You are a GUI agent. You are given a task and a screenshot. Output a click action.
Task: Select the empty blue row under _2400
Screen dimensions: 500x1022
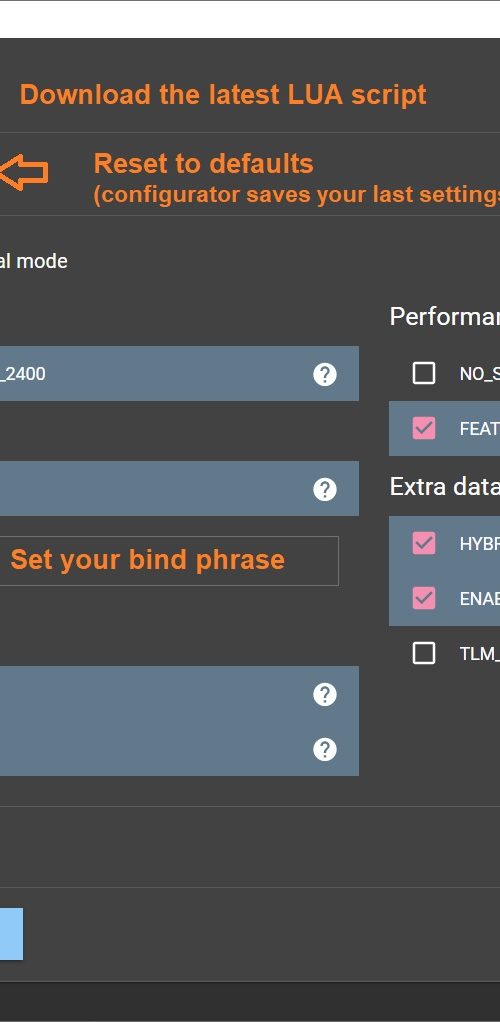pos(179,488)
